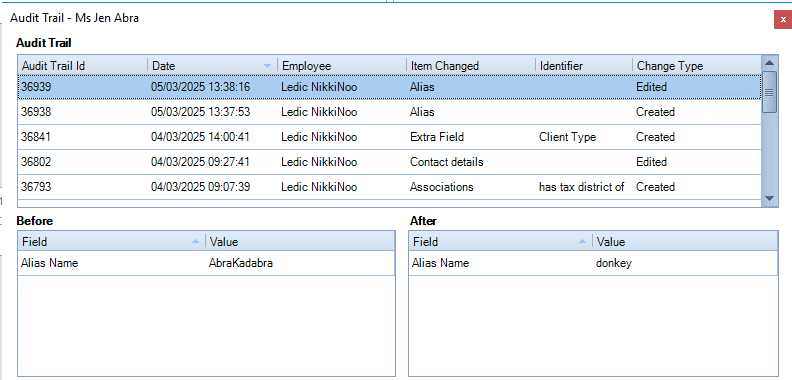Screen dimensions: 792x380
Task: Select Alias Name in Before panel
Action: pos(50,263)
